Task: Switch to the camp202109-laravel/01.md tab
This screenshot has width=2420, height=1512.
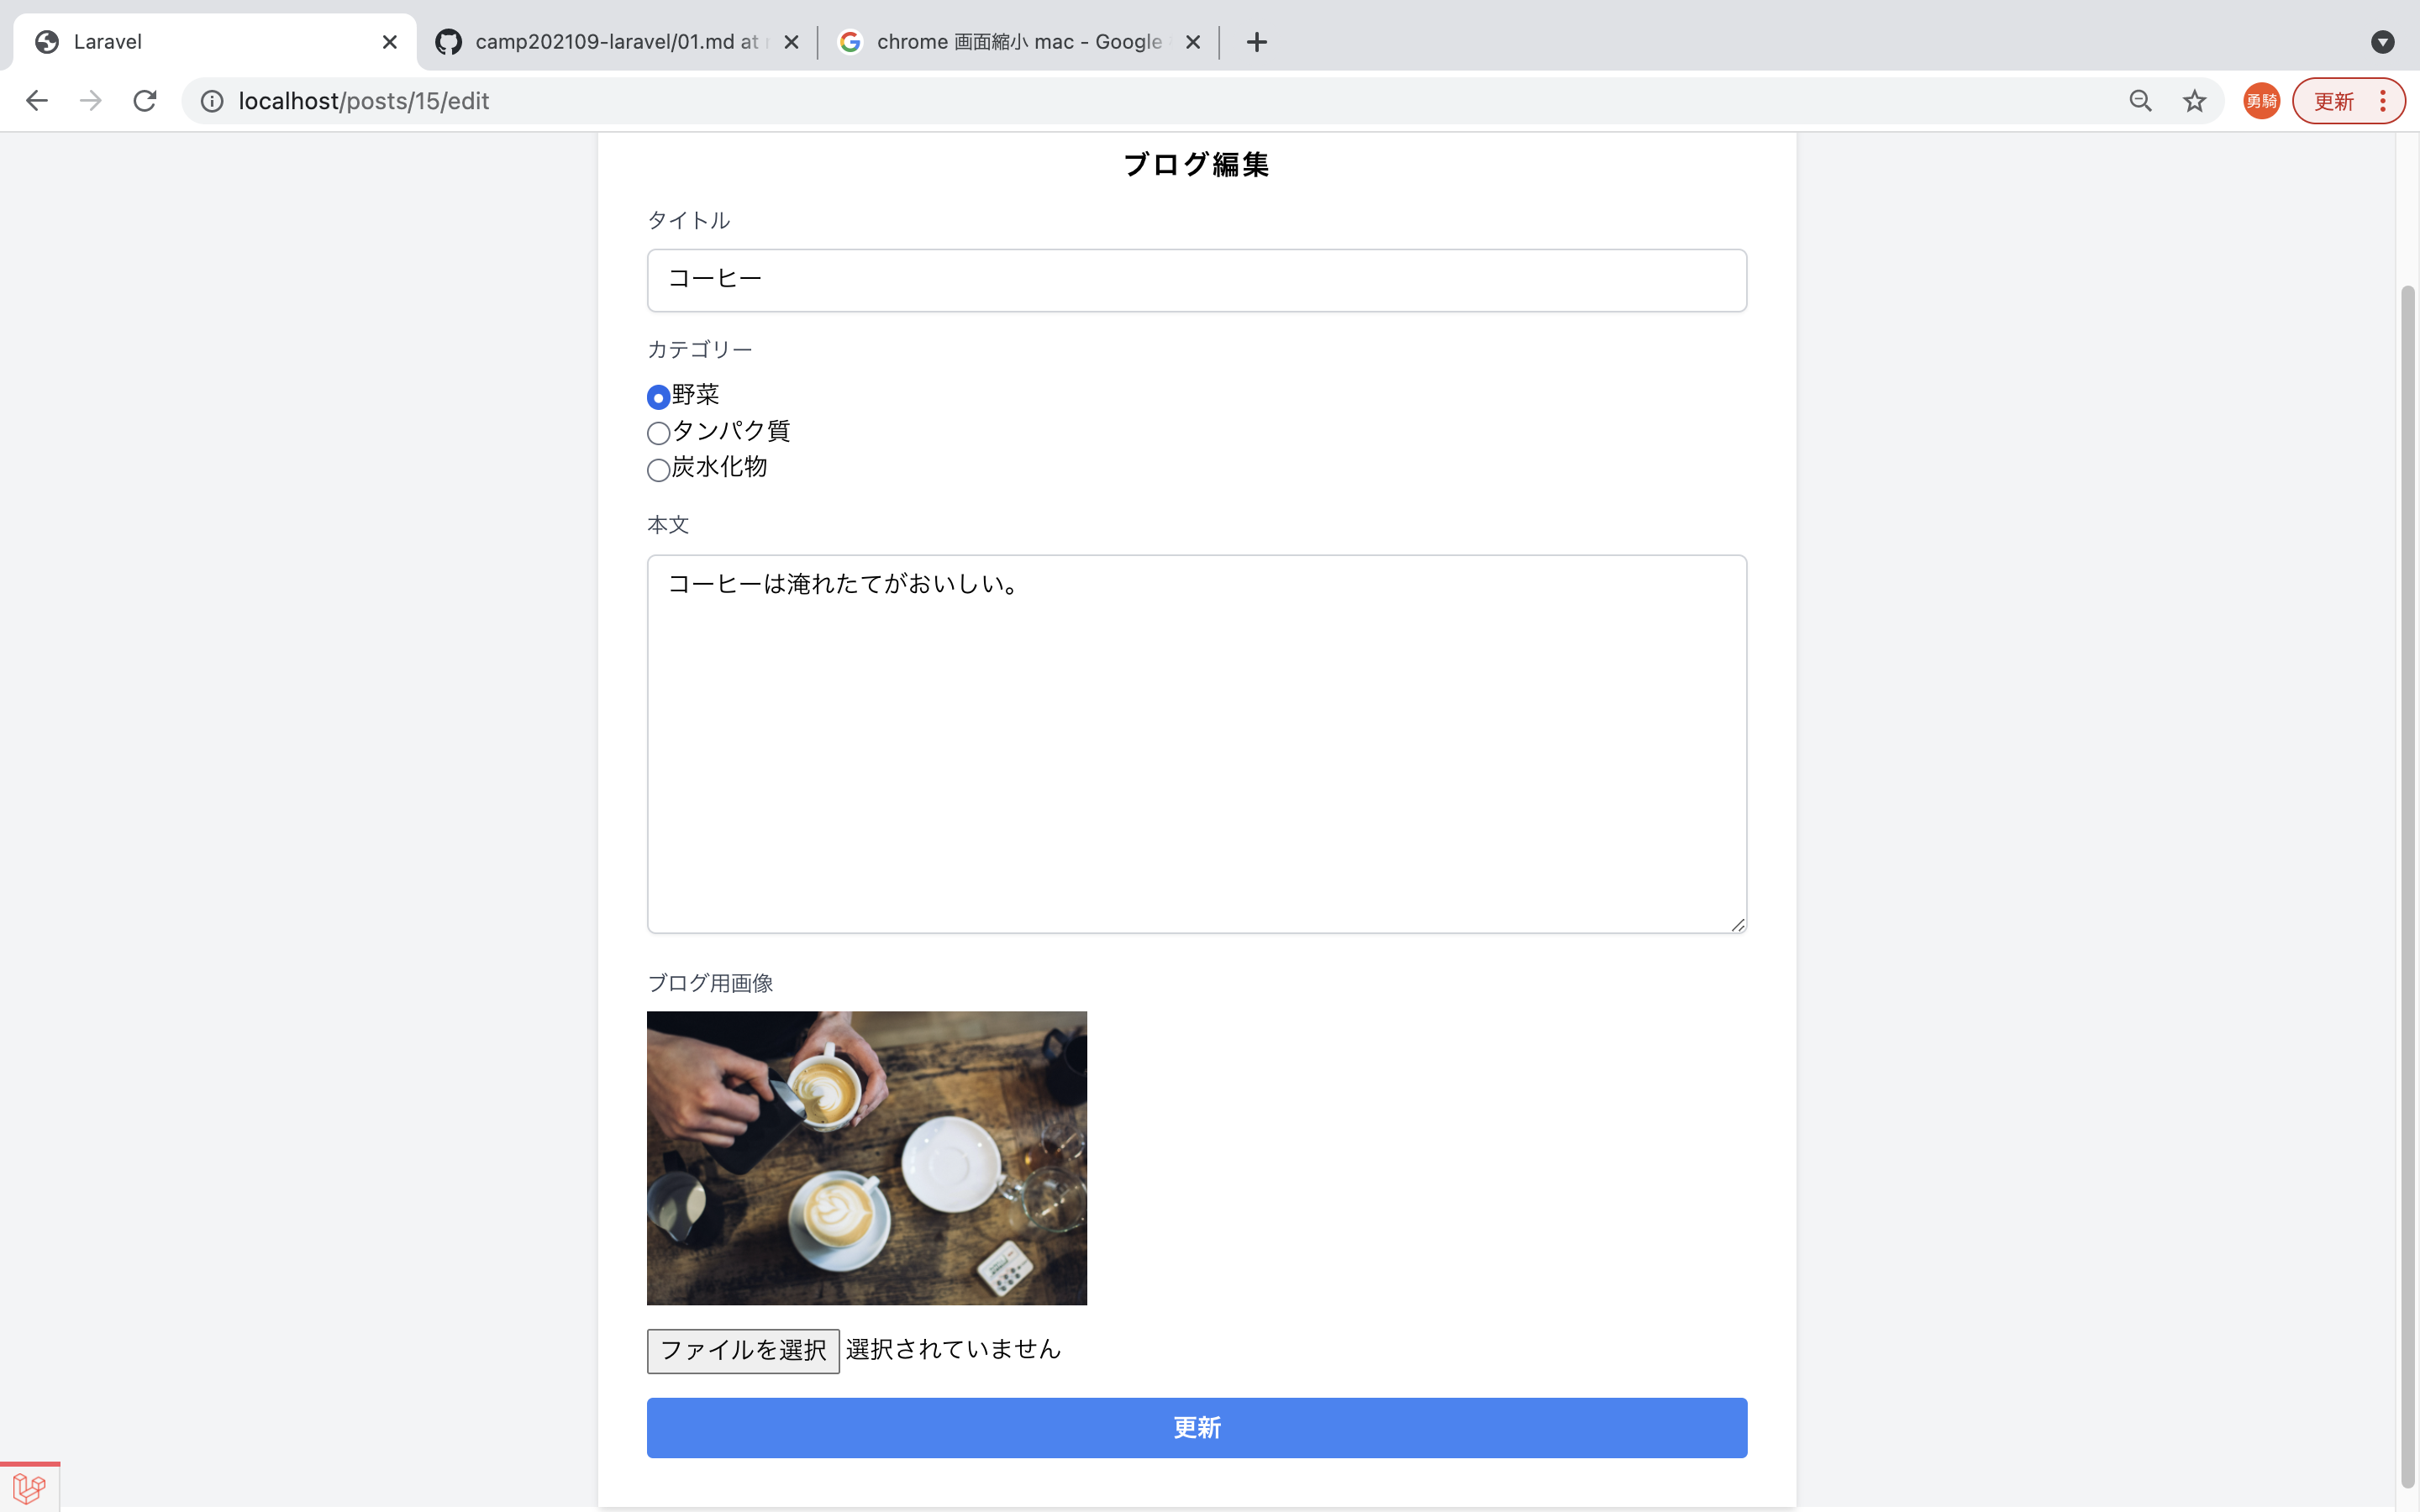Action: pyautogui.click(x=616, y=42)
